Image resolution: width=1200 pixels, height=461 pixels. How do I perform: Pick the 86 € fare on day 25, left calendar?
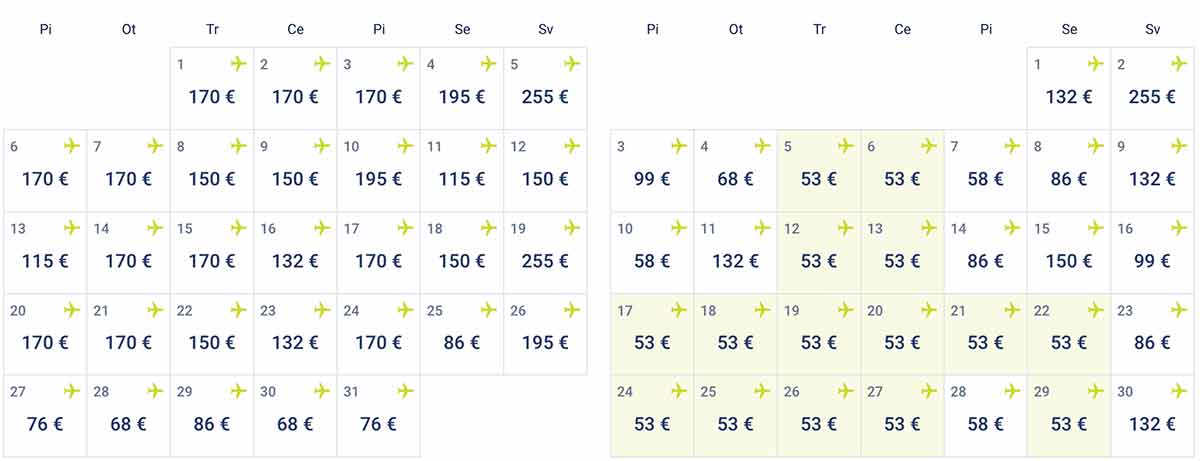point(461,343)
